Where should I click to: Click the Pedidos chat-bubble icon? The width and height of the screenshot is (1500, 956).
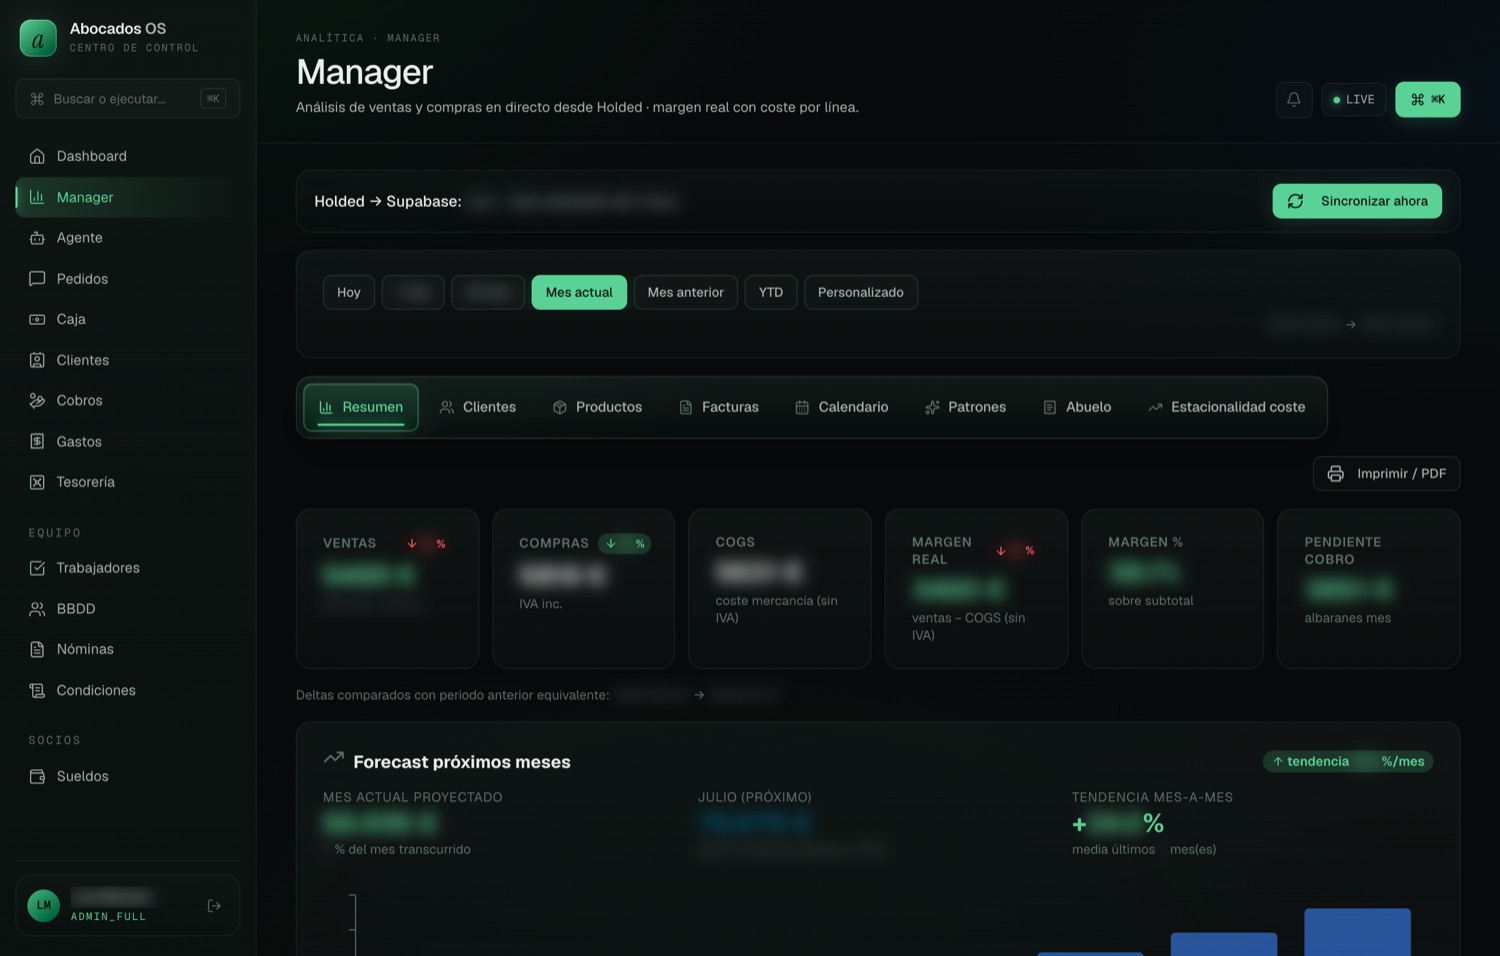point(37,279)
